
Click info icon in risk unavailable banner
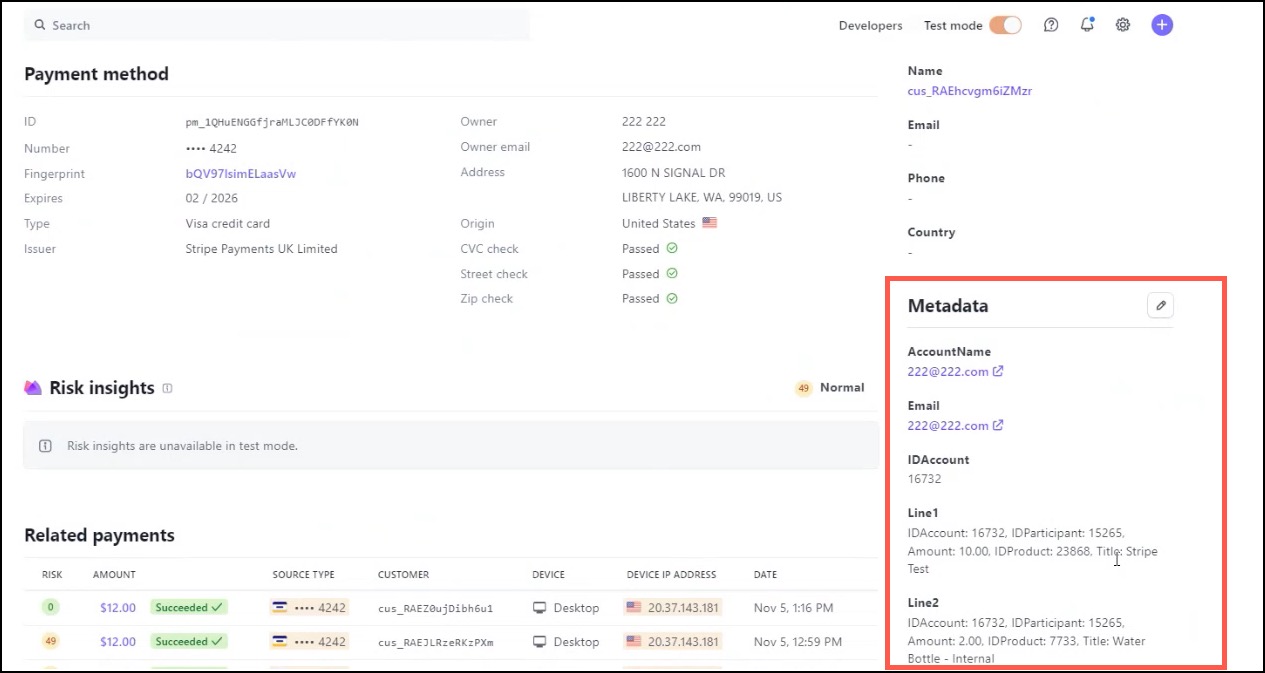pos(45,446)
